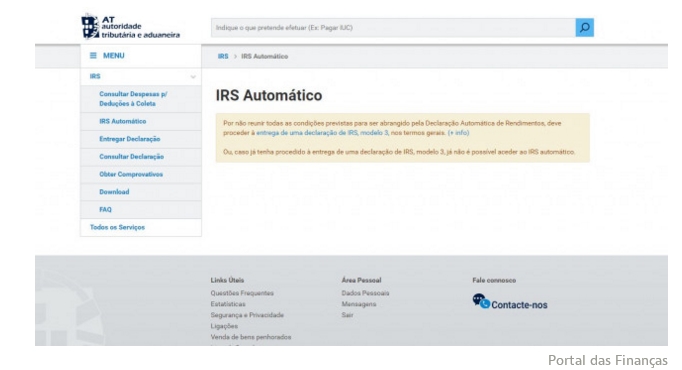The height and width of the screenshot is (370, 682).
Task: Click the Área Pessoal footer heading
Action: (x=361, y=280)
